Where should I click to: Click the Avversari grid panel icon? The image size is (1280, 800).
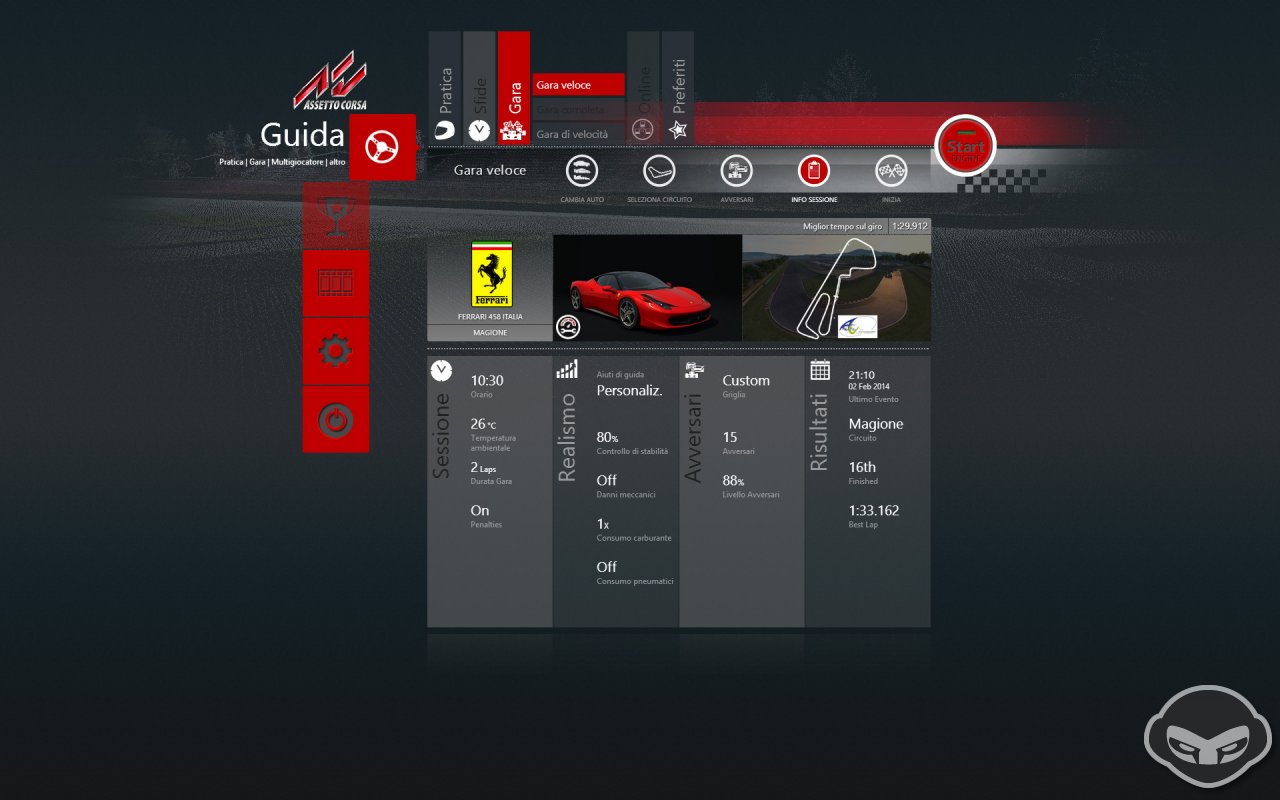coord(692,370)
